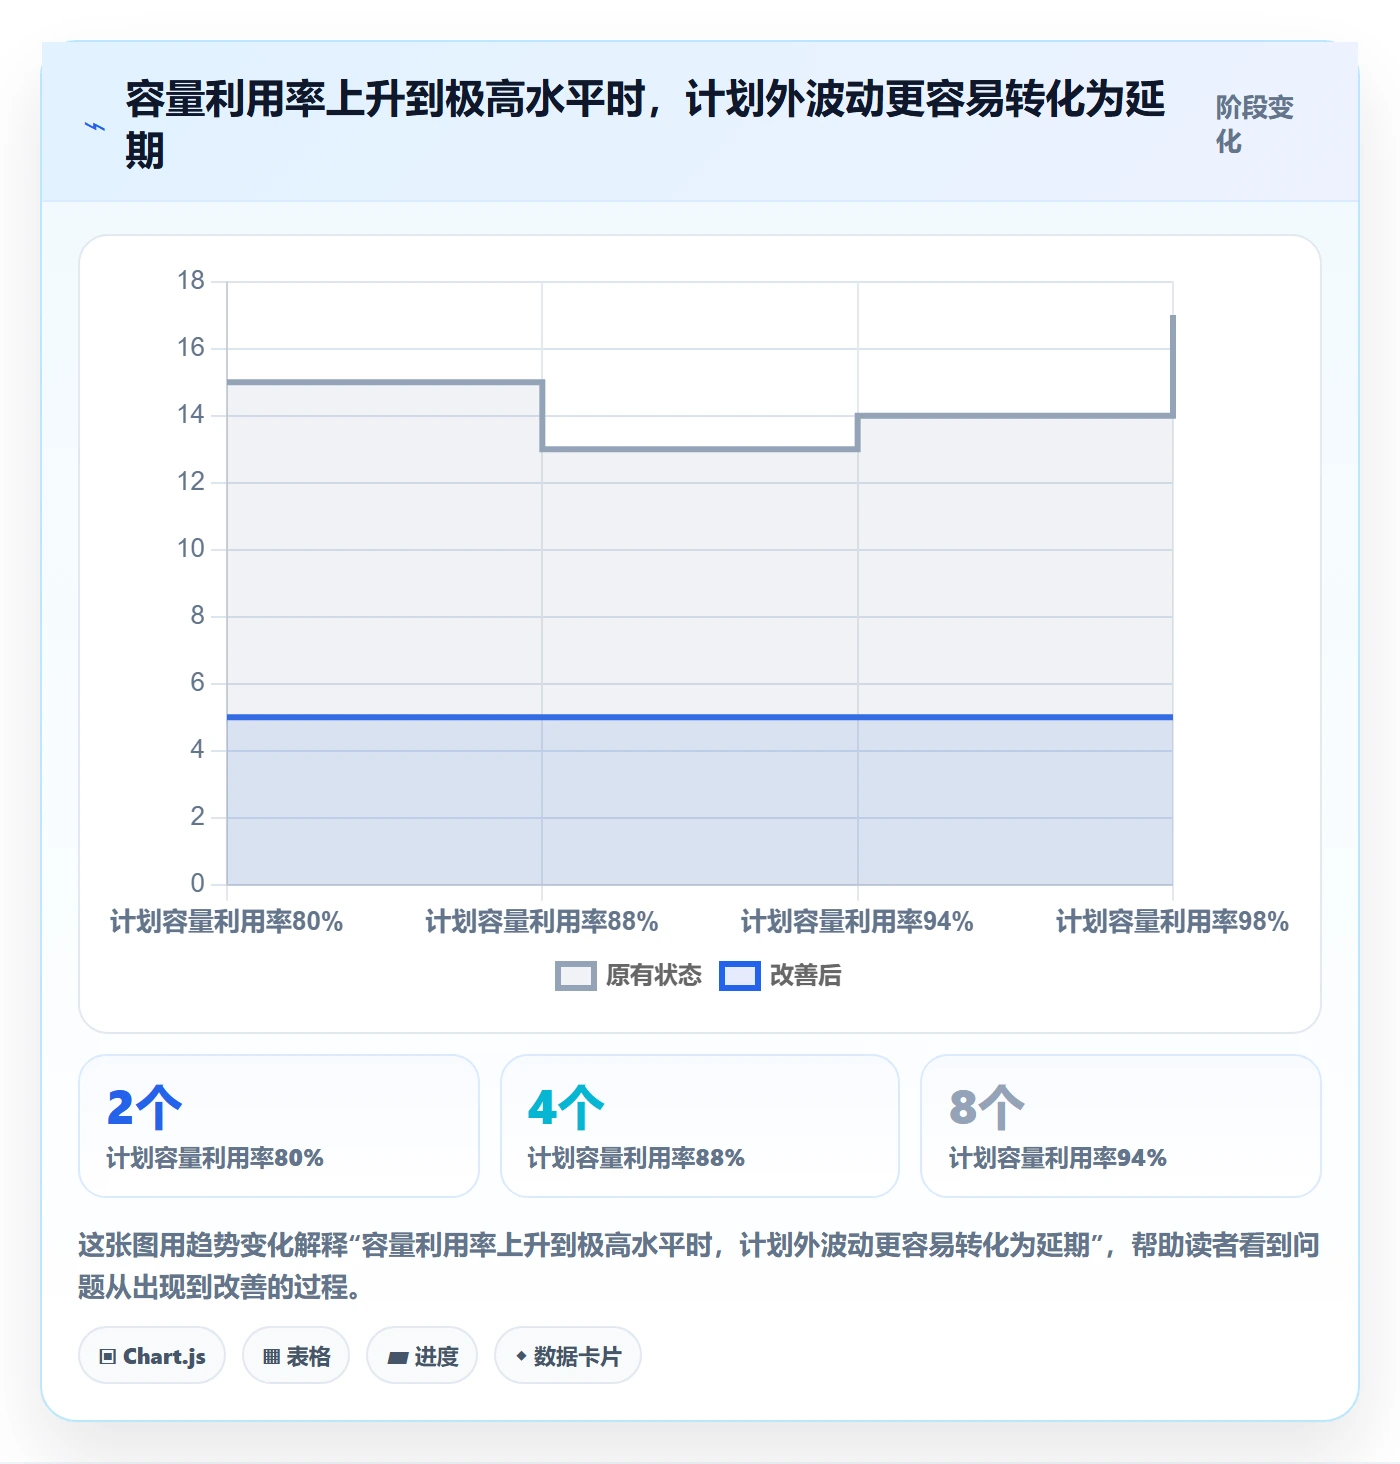Click the bar icon in the 进度 chip
The image size is (1400, 1464).
coord(398,1358)
